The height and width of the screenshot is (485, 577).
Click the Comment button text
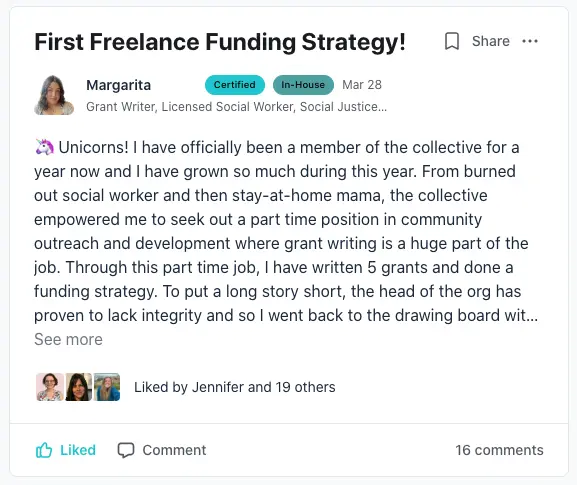tap(174, 450)
